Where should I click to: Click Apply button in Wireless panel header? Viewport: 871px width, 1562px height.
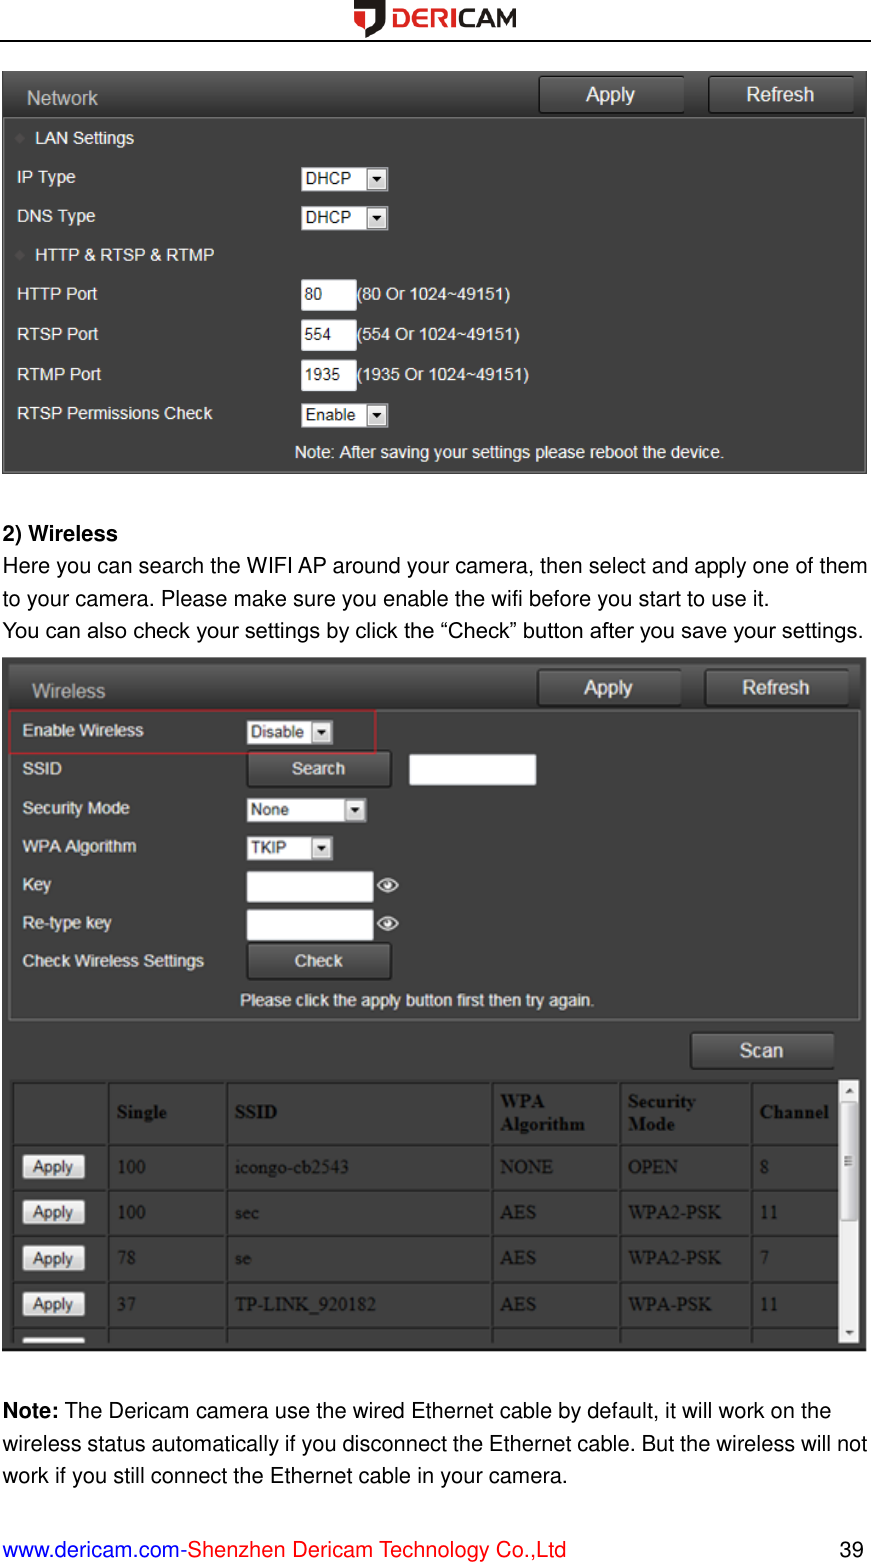[609, 688]
